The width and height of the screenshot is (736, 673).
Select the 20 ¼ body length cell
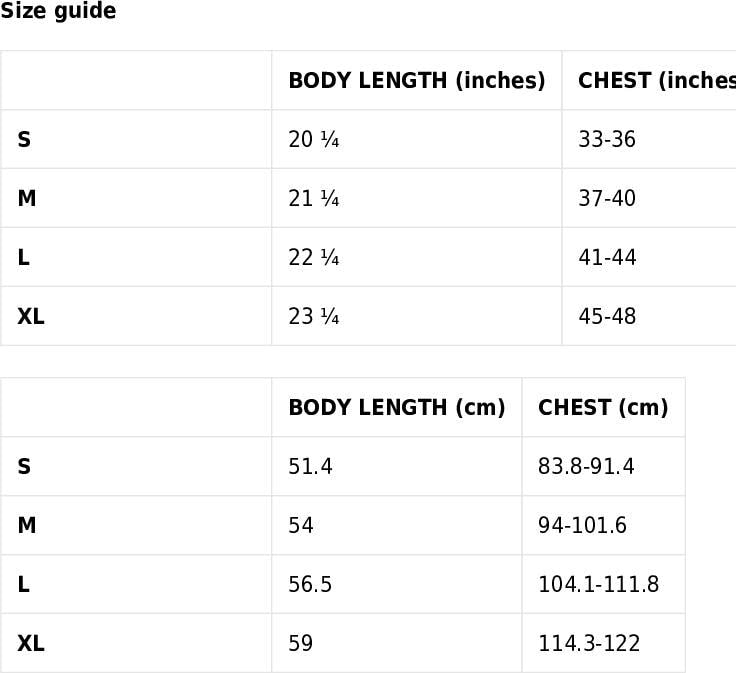click(x=417, y=139)
